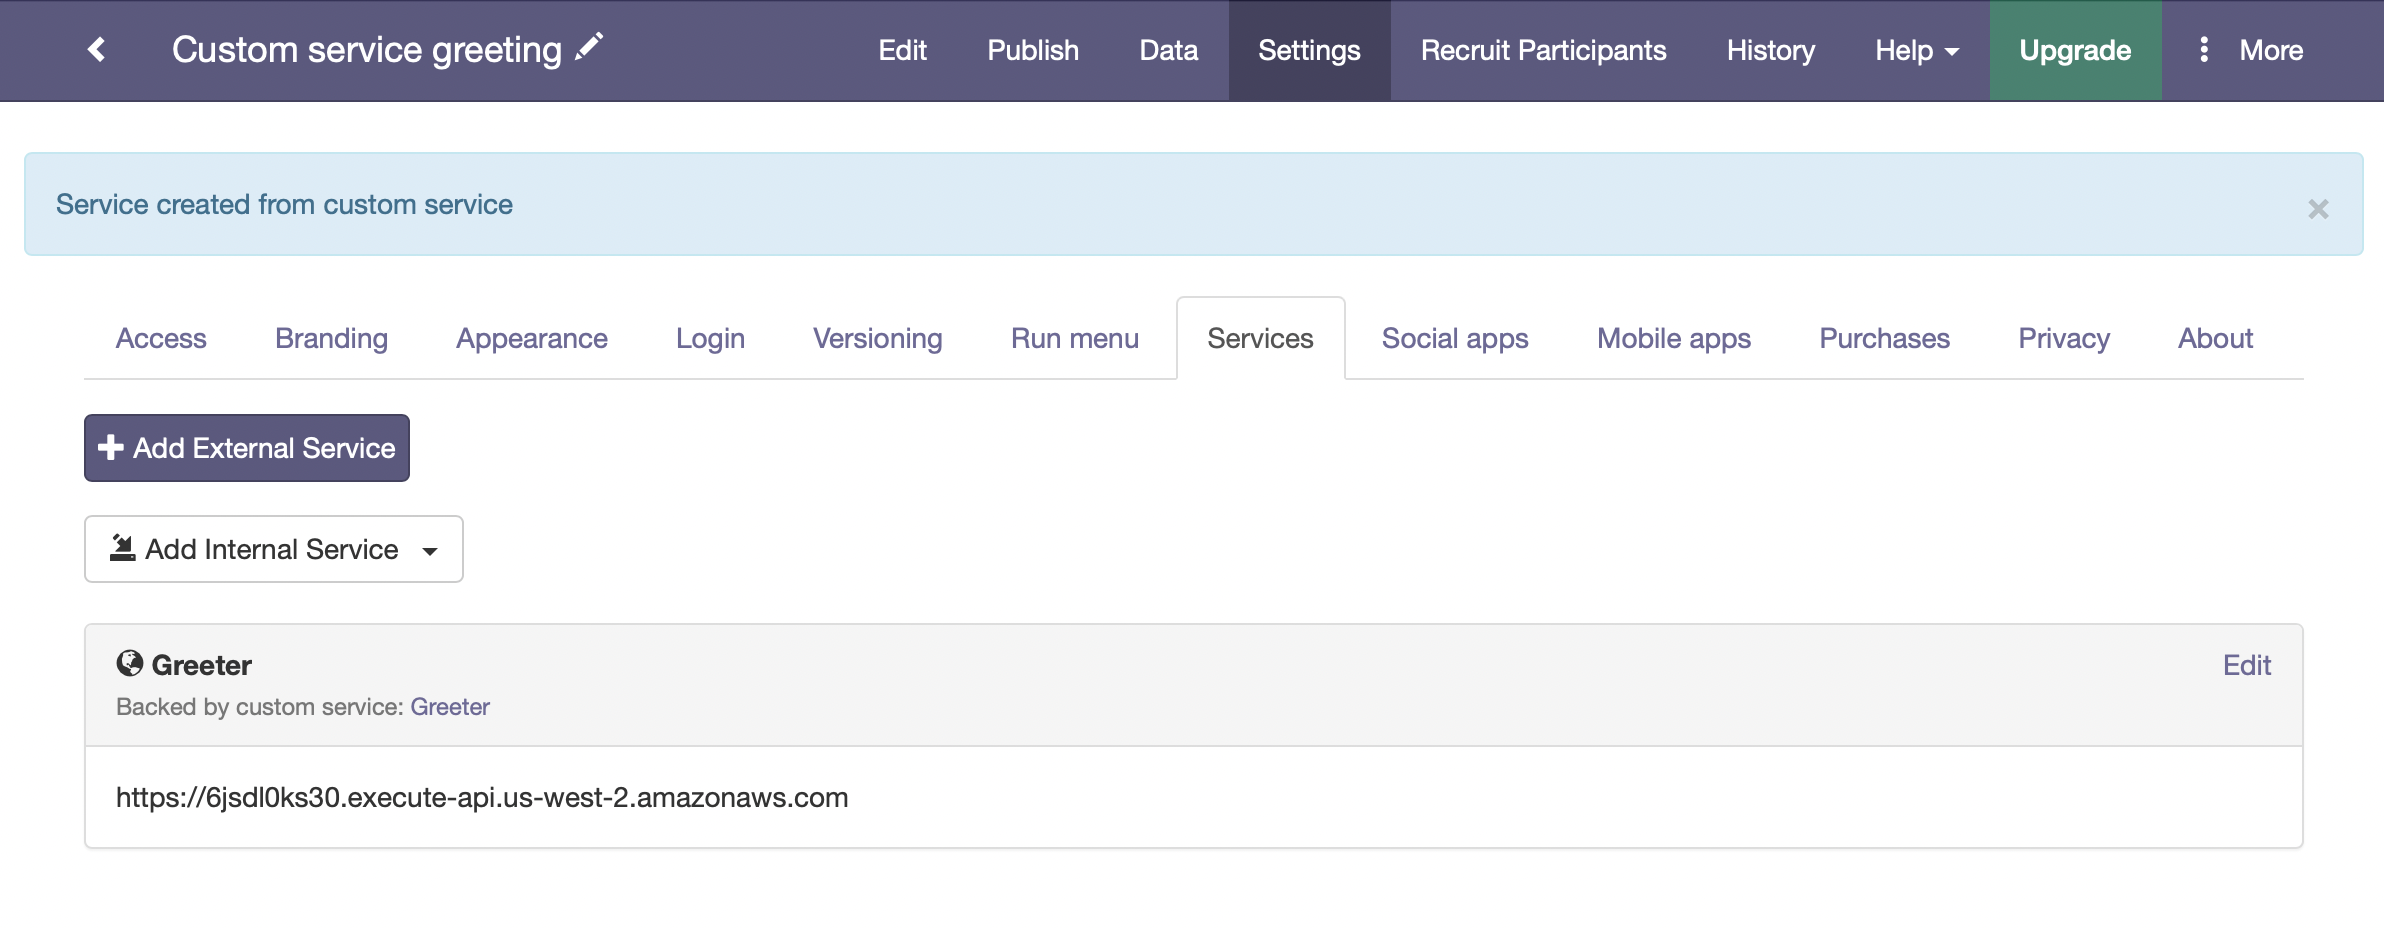Switch to the Privacy tab
The height and width of the screenshot is (928, 2384).
pyautogui.click(x=2063, y=338)
